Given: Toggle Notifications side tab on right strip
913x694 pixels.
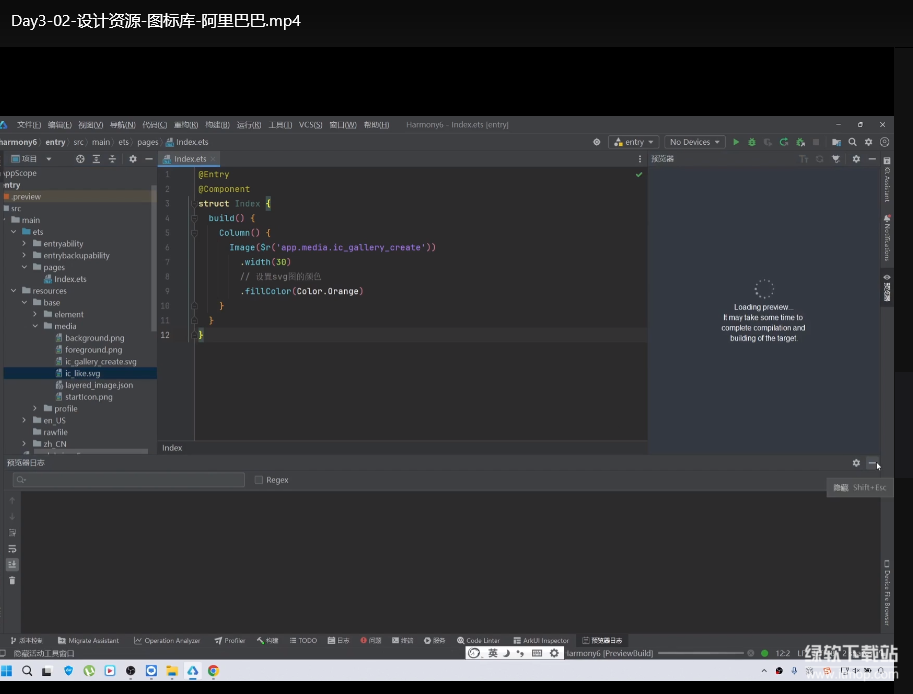Looking at the screenshot, I should pos(886,238).
